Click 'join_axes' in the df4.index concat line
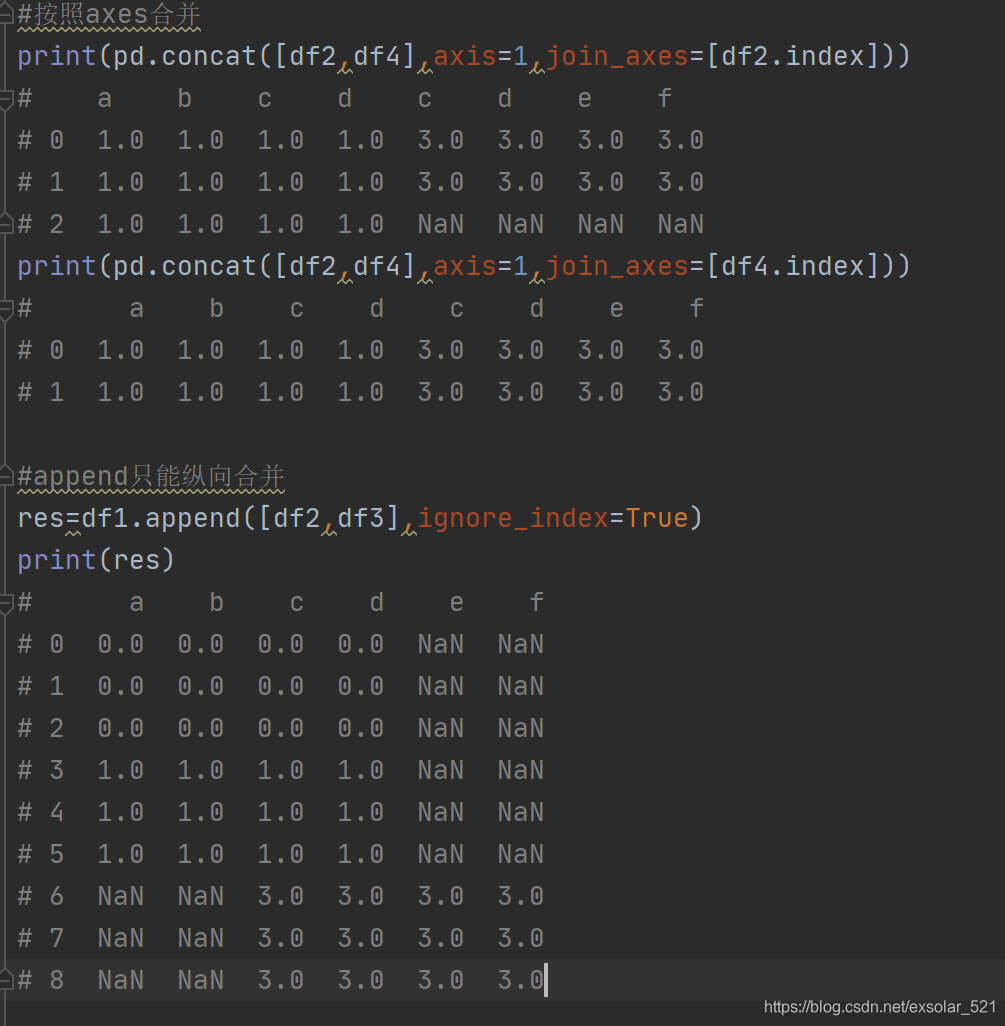This screenshot has height=1026, width=1005. pos(617,266)
